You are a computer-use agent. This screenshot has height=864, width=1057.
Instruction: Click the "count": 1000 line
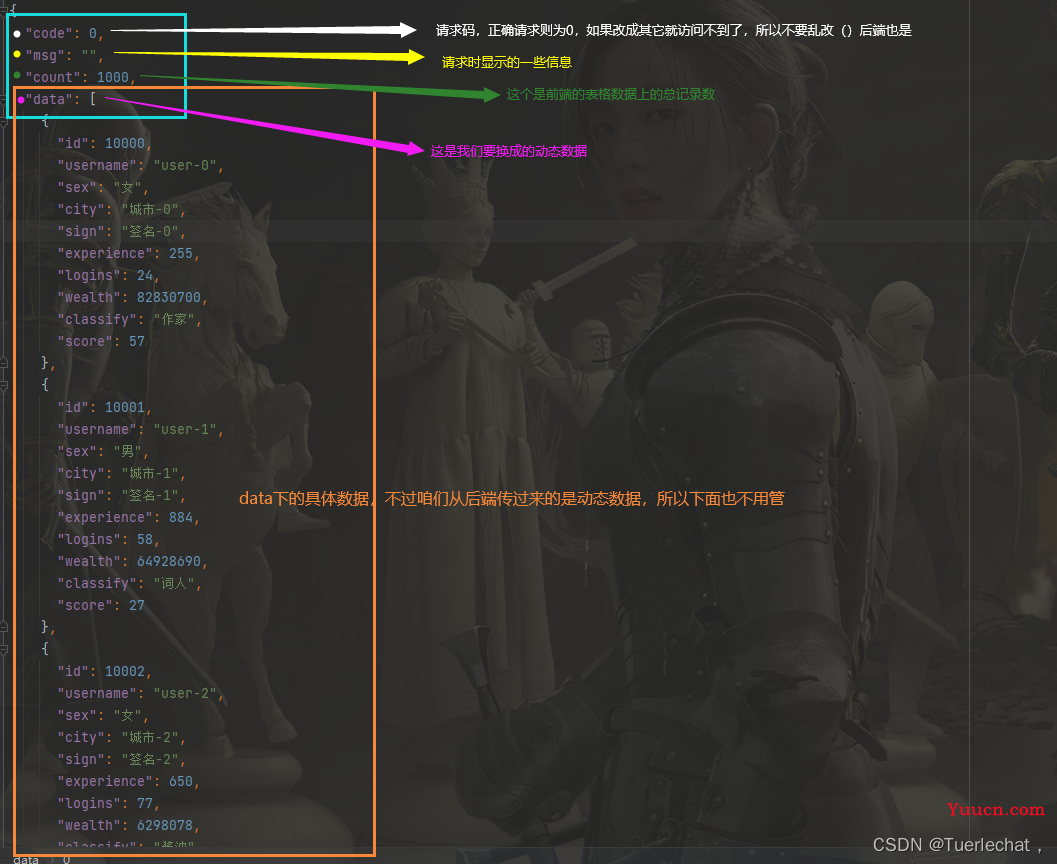pos(80,78)
